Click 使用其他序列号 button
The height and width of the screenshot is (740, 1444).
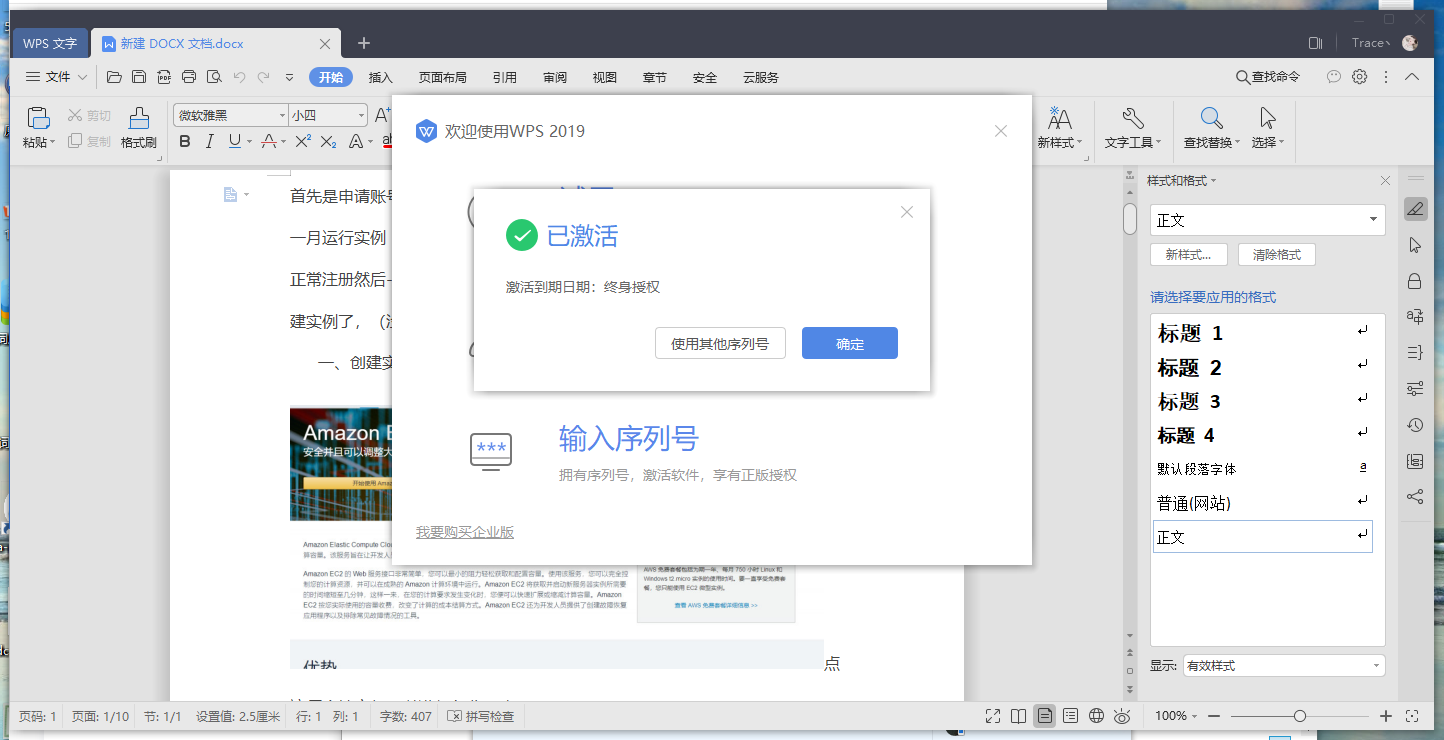(720, 343)
